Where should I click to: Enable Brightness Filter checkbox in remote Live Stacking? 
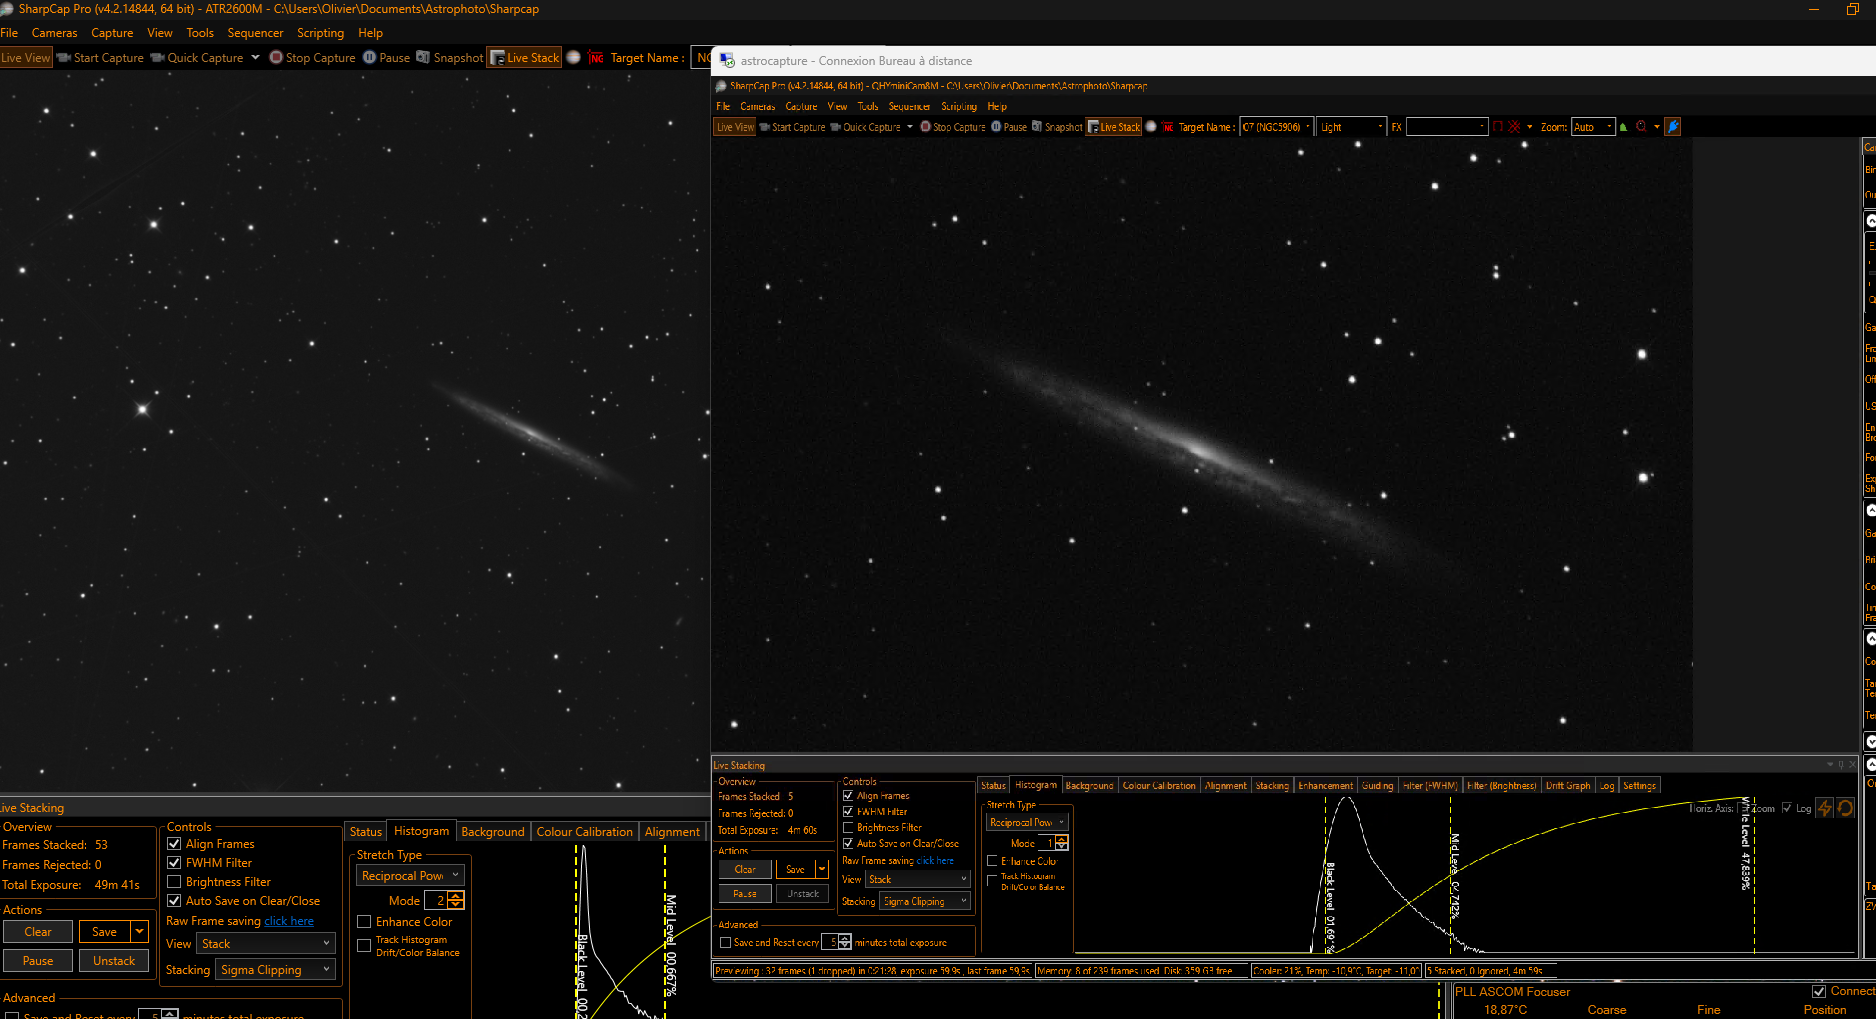(x=848, y=828)
